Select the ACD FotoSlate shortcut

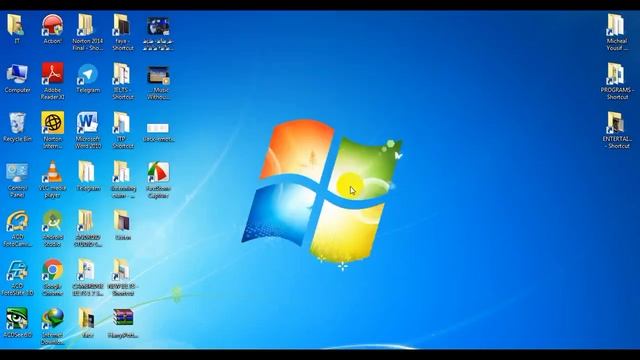pyautogui.click(x=17, y=278)
